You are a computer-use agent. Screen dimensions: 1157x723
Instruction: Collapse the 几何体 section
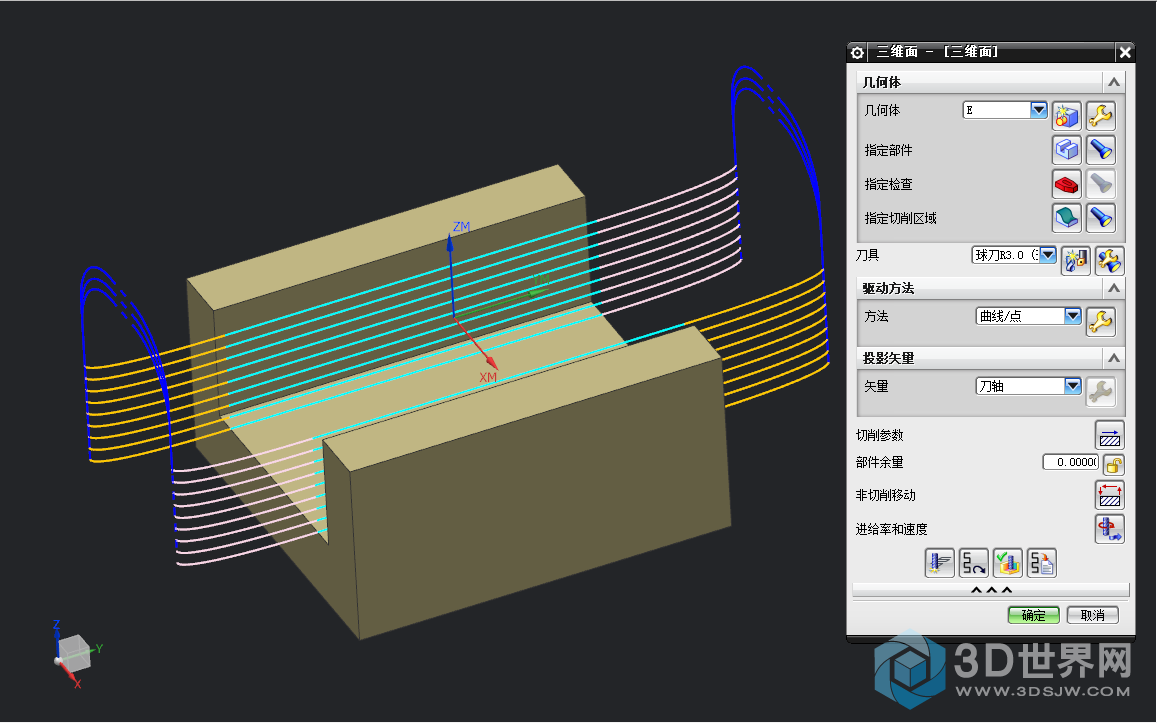click(1113, 82)
